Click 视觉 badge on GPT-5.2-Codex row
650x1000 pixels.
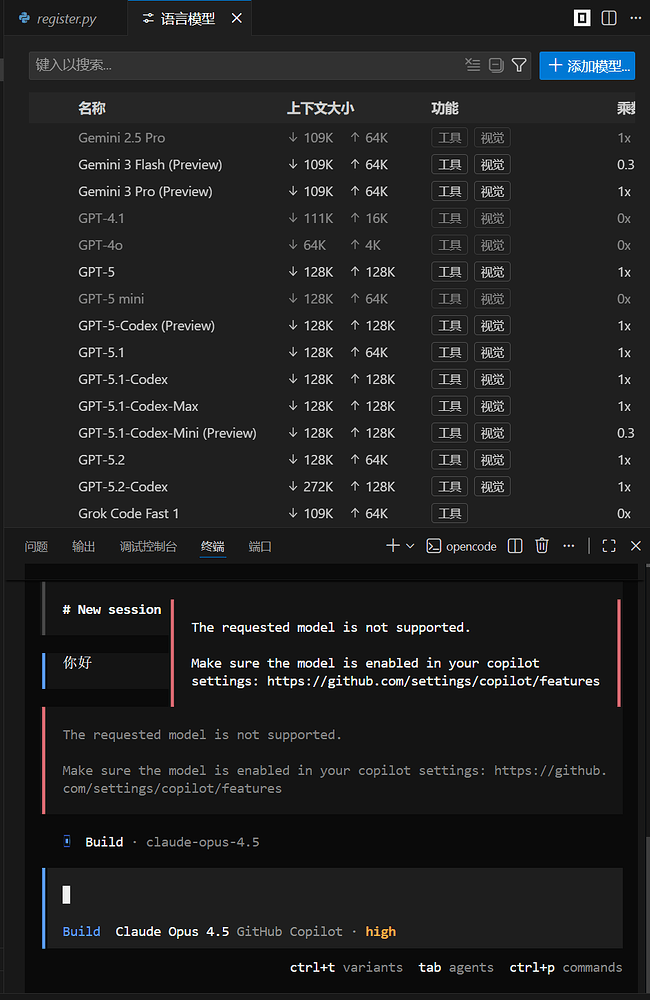[492, 487]
